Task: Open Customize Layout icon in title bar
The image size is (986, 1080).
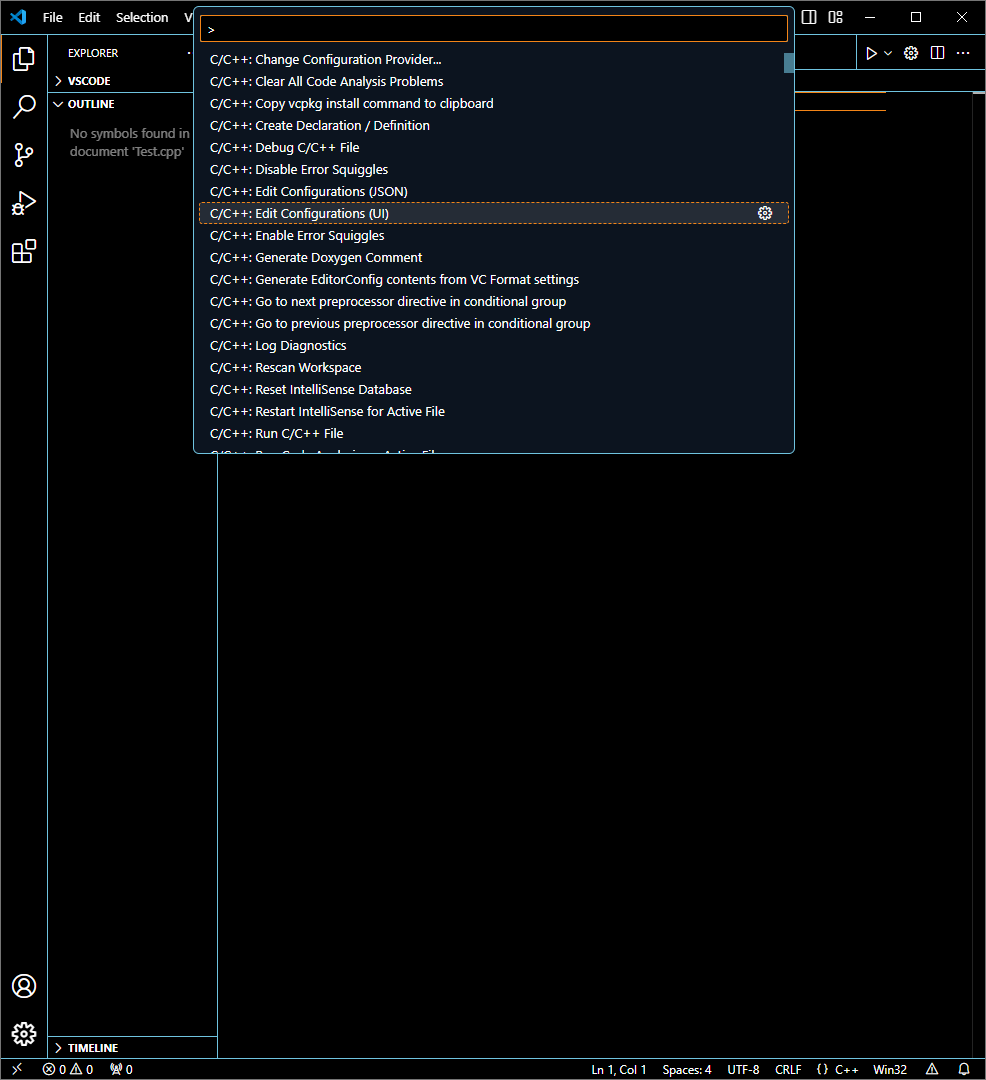Action: point(835,17)
